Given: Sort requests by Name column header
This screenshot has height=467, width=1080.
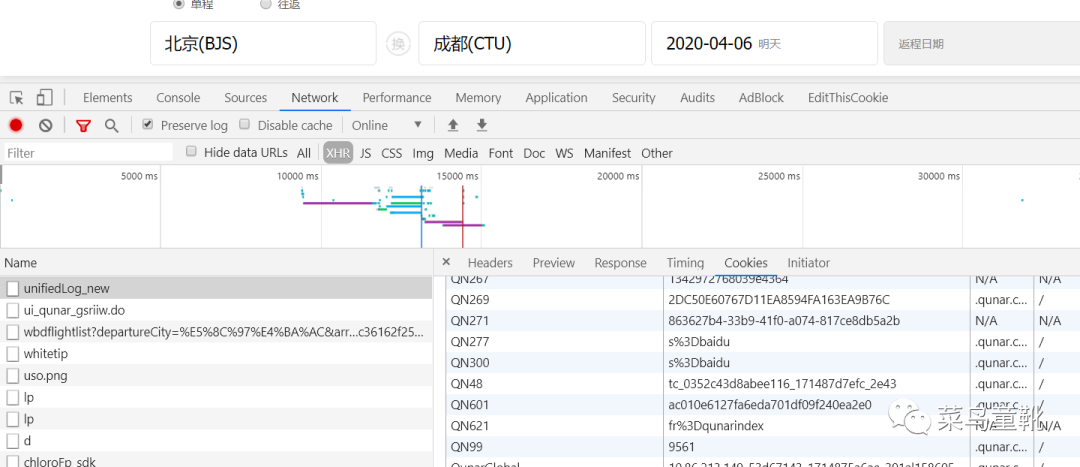Looking at the screenshot, I should 216,262.
